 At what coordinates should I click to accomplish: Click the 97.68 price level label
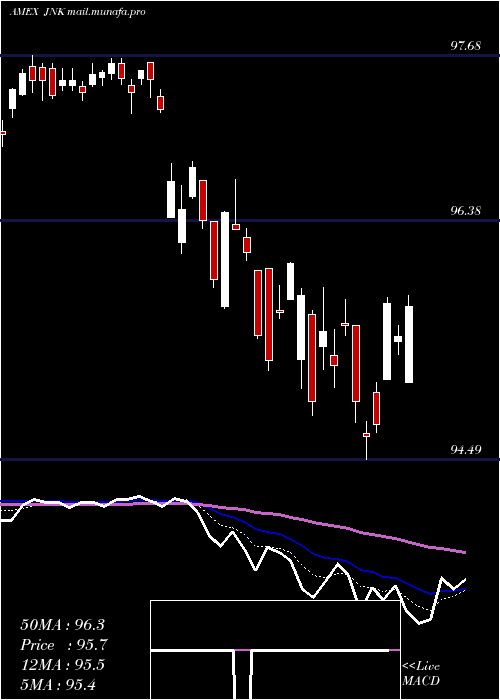pos(466,46)
